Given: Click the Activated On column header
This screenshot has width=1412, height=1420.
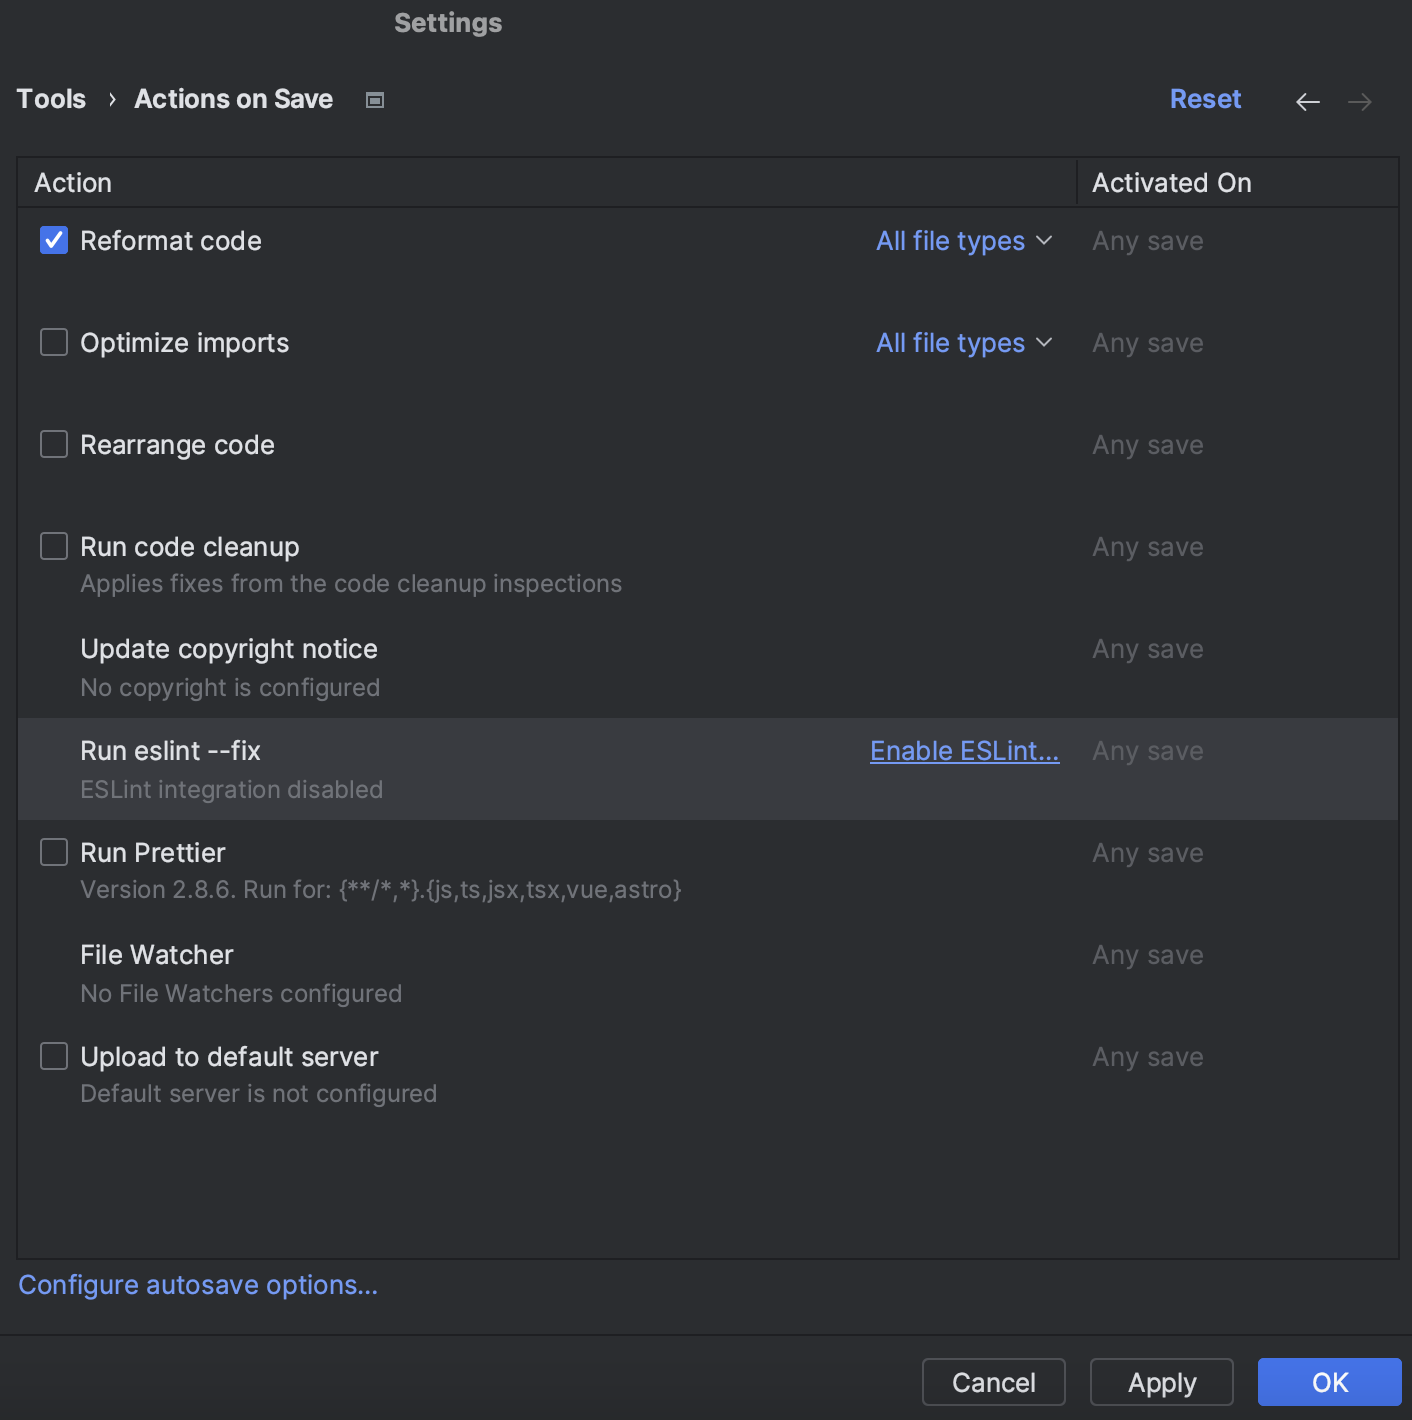Looking at the screenshot, I should pos(1171,182).
